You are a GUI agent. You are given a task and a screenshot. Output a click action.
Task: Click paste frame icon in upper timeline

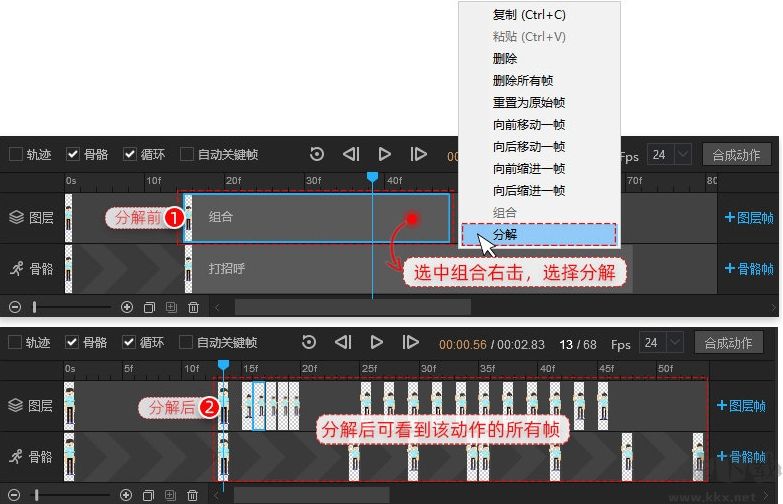point(171,307)
